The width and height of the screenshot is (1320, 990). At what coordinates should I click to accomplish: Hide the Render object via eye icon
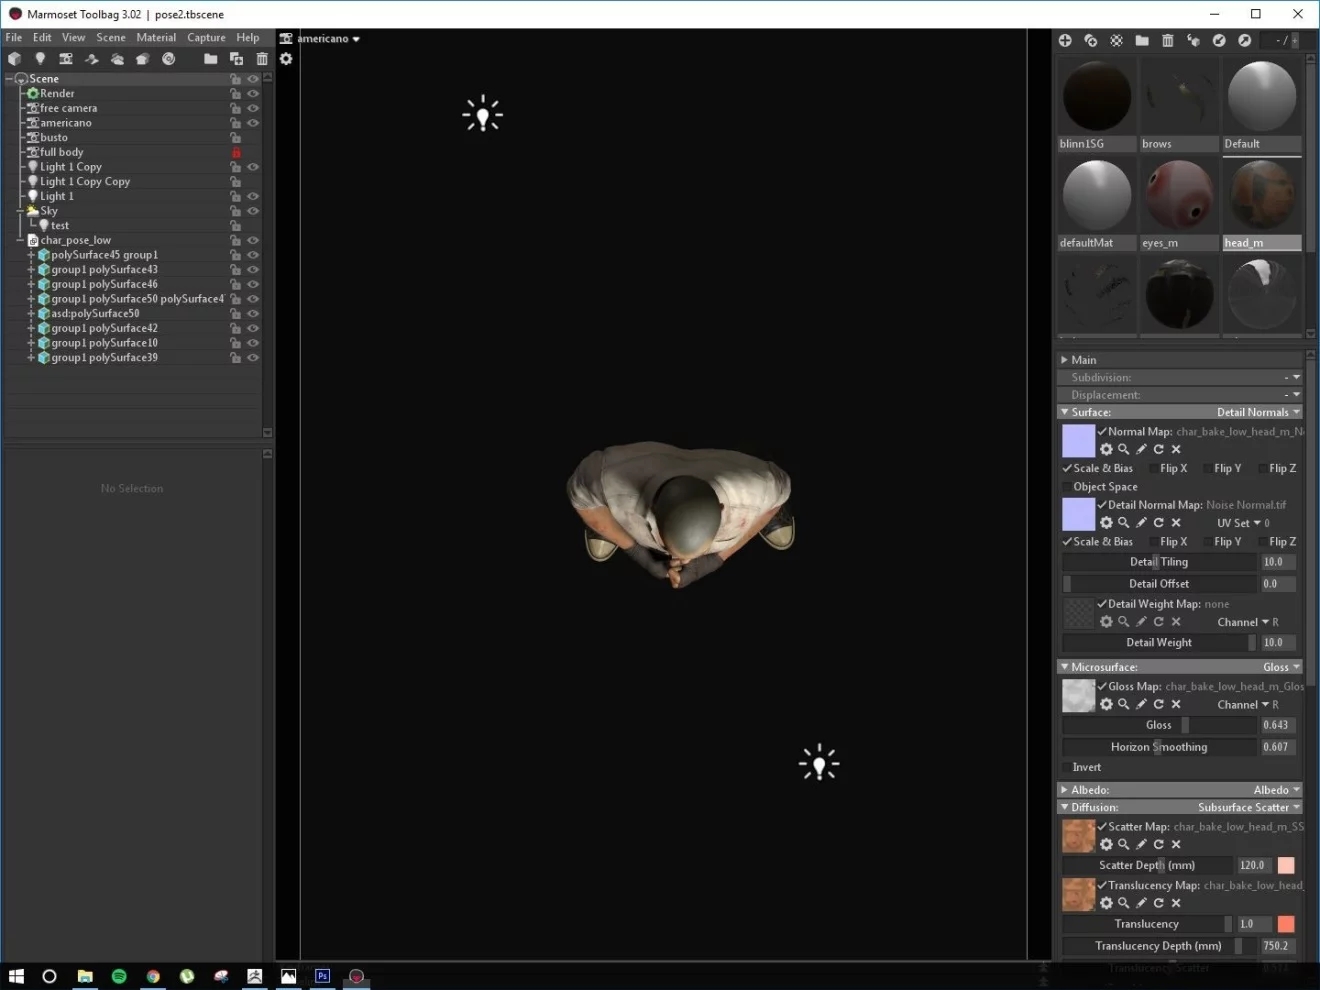click(x=253, y=94)
